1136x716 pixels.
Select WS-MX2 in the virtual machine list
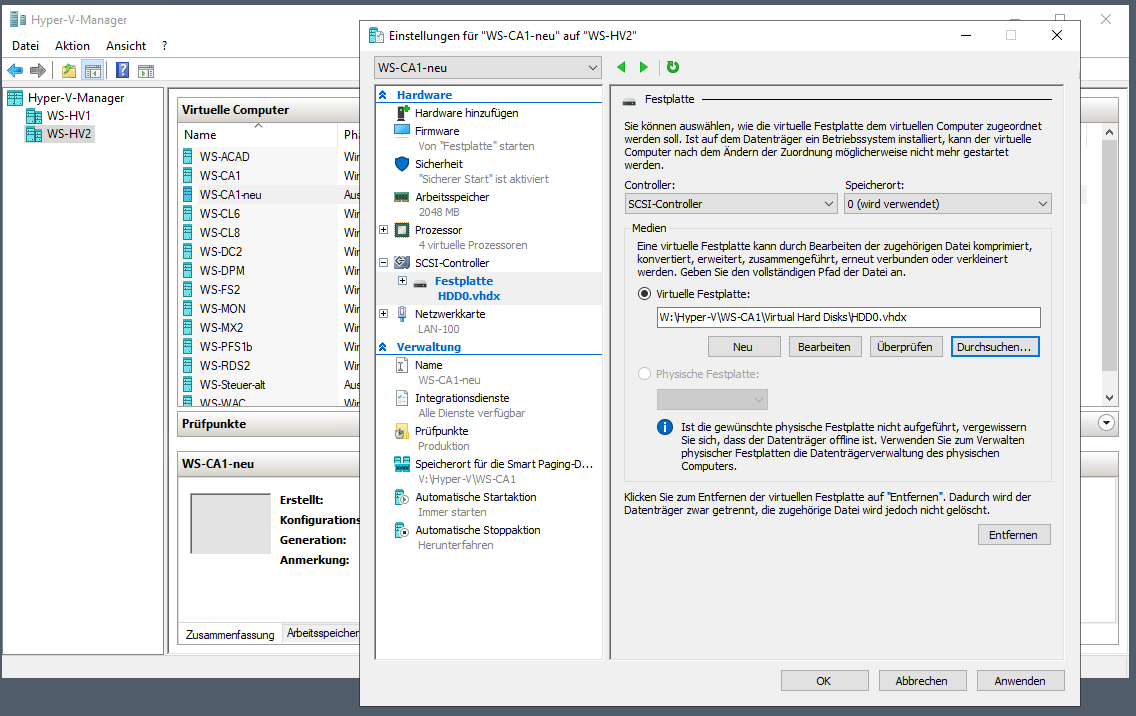pyautogui.click(x=222, y=328)
